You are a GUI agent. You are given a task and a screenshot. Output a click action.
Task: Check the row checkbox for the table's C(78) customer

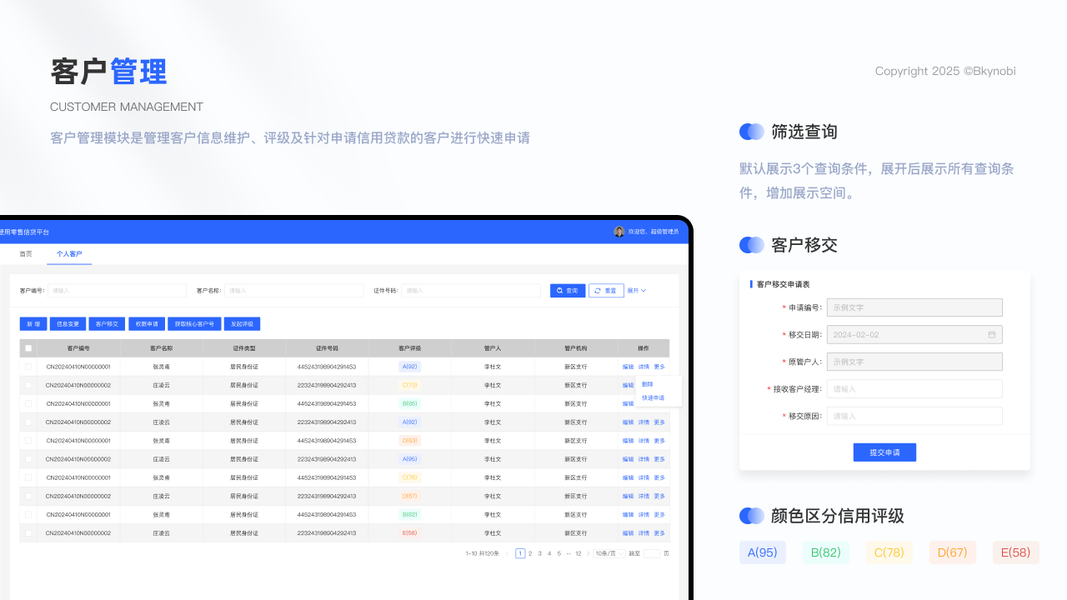[x=29, y=478]
